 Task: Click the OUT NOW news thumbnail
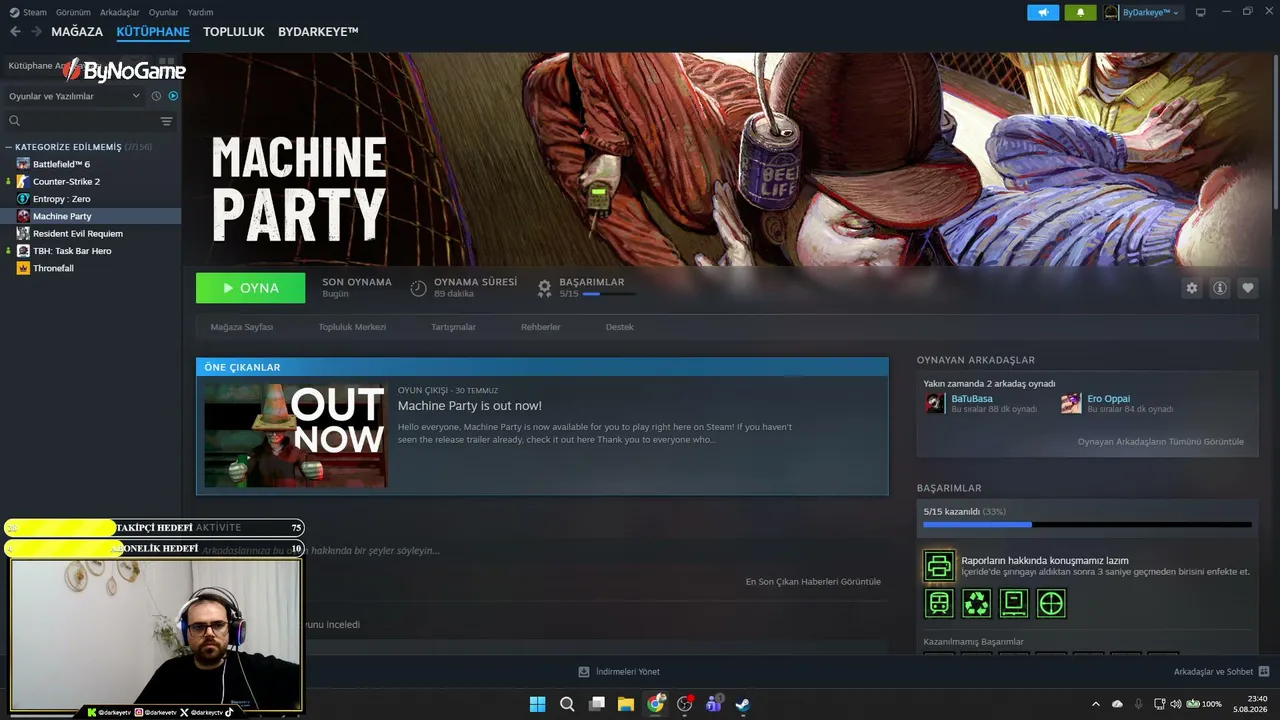click(x=295, y=435)
